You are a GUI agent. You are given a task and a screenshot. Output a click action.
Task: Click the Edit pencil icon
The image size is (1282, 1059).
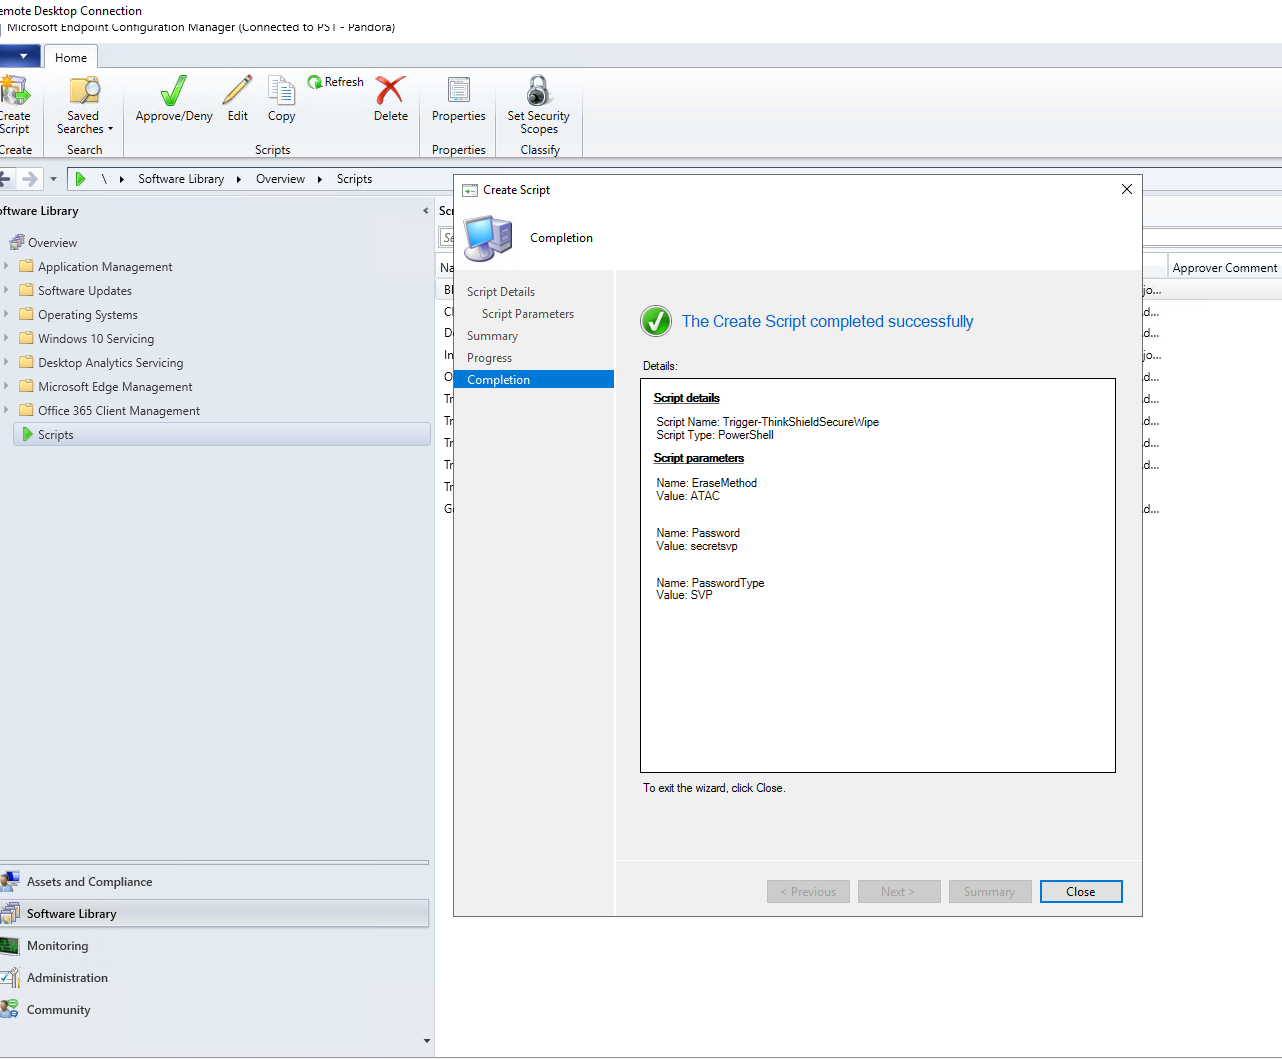click(237, 90)
